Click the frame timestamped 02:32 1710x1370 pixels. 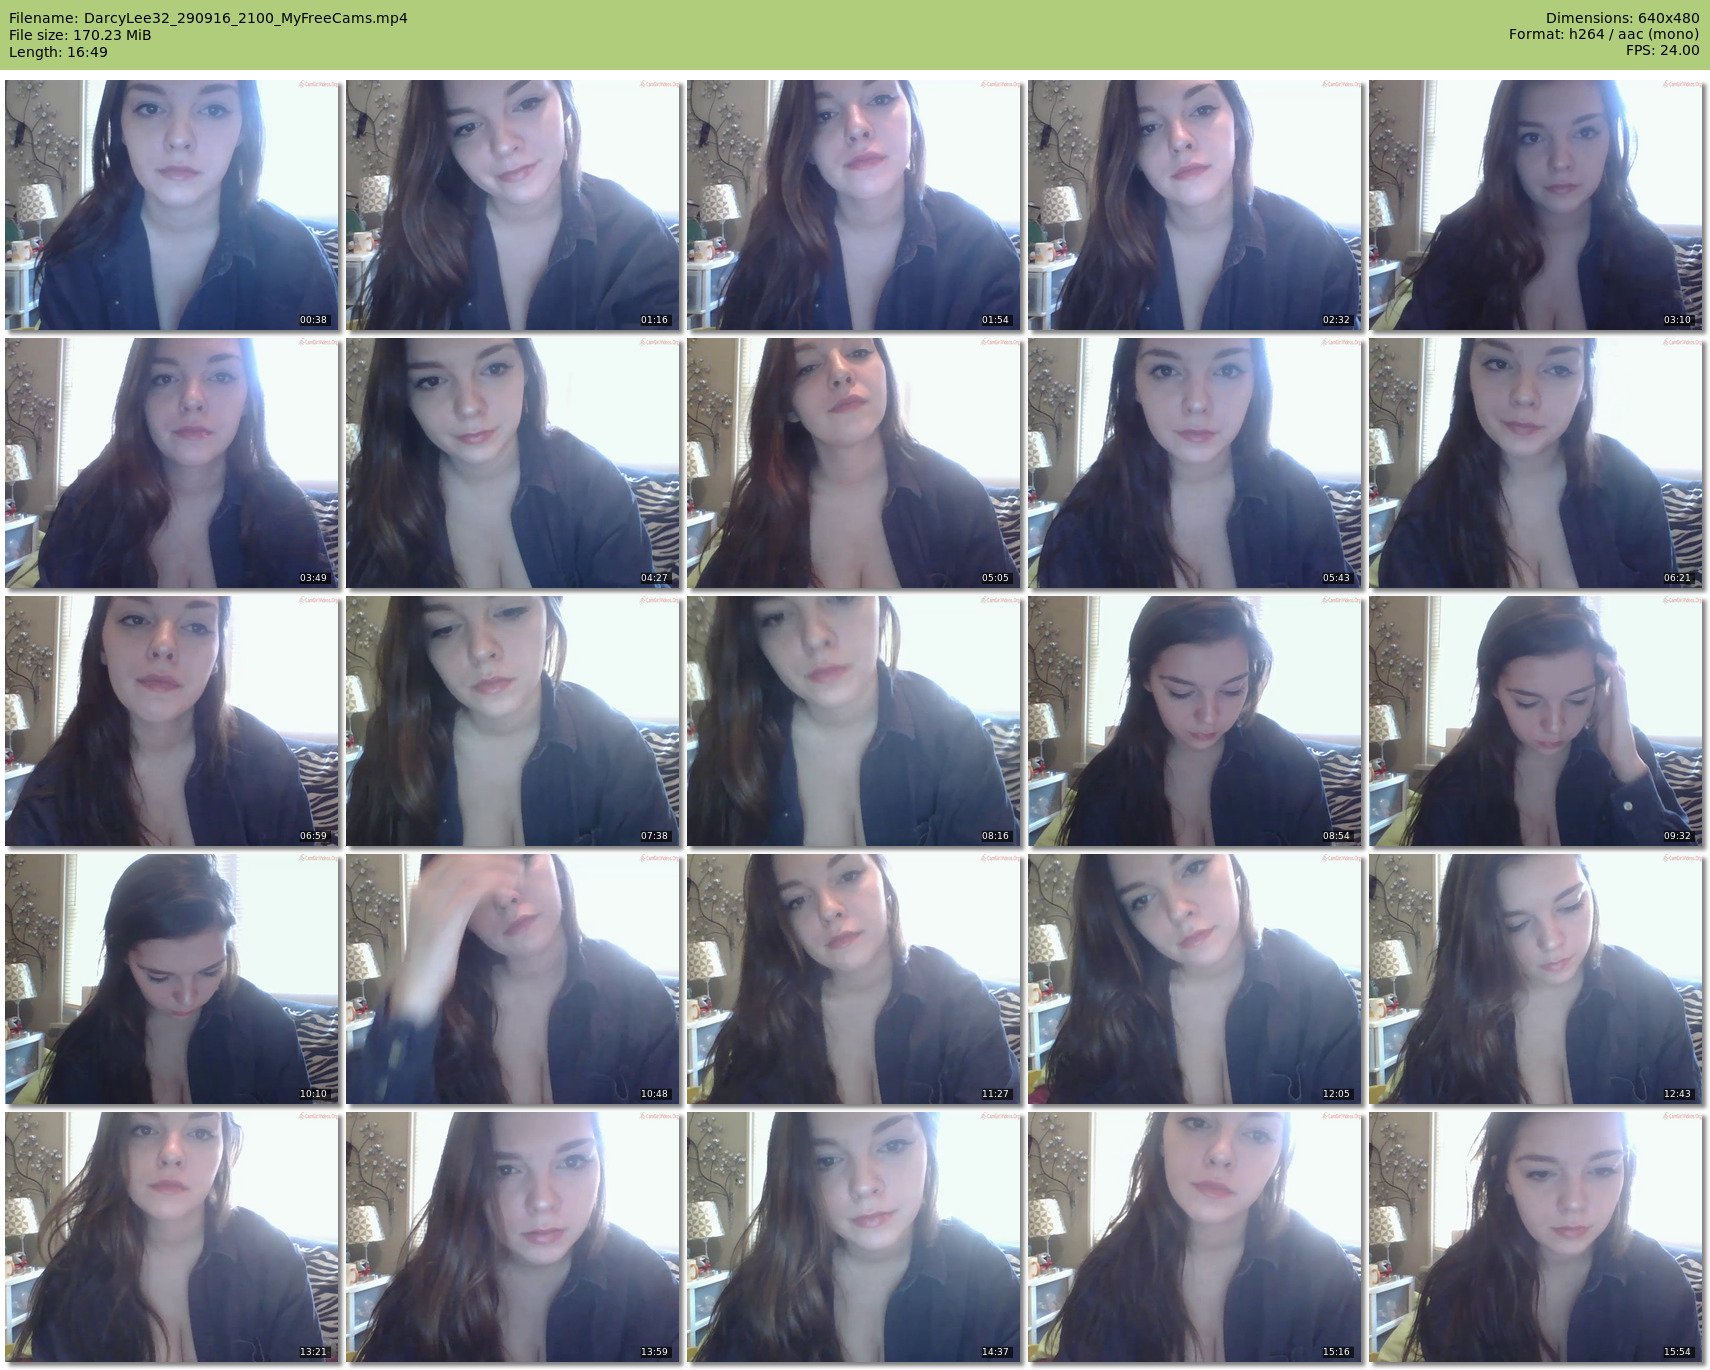click(1194, 205)
